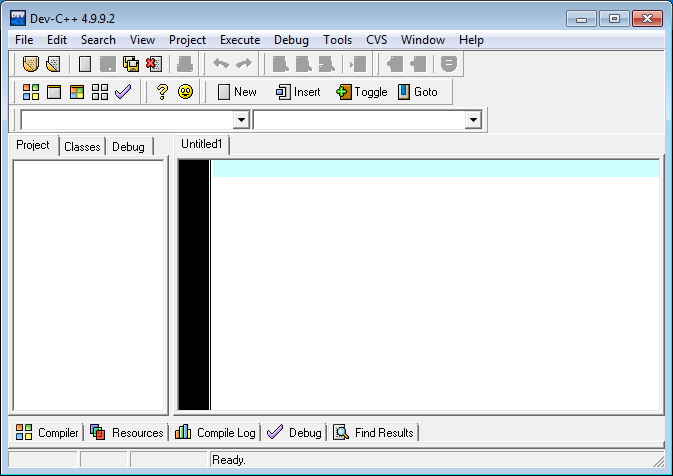Maximize the Dev-C++ window

[x=614, y=19]
